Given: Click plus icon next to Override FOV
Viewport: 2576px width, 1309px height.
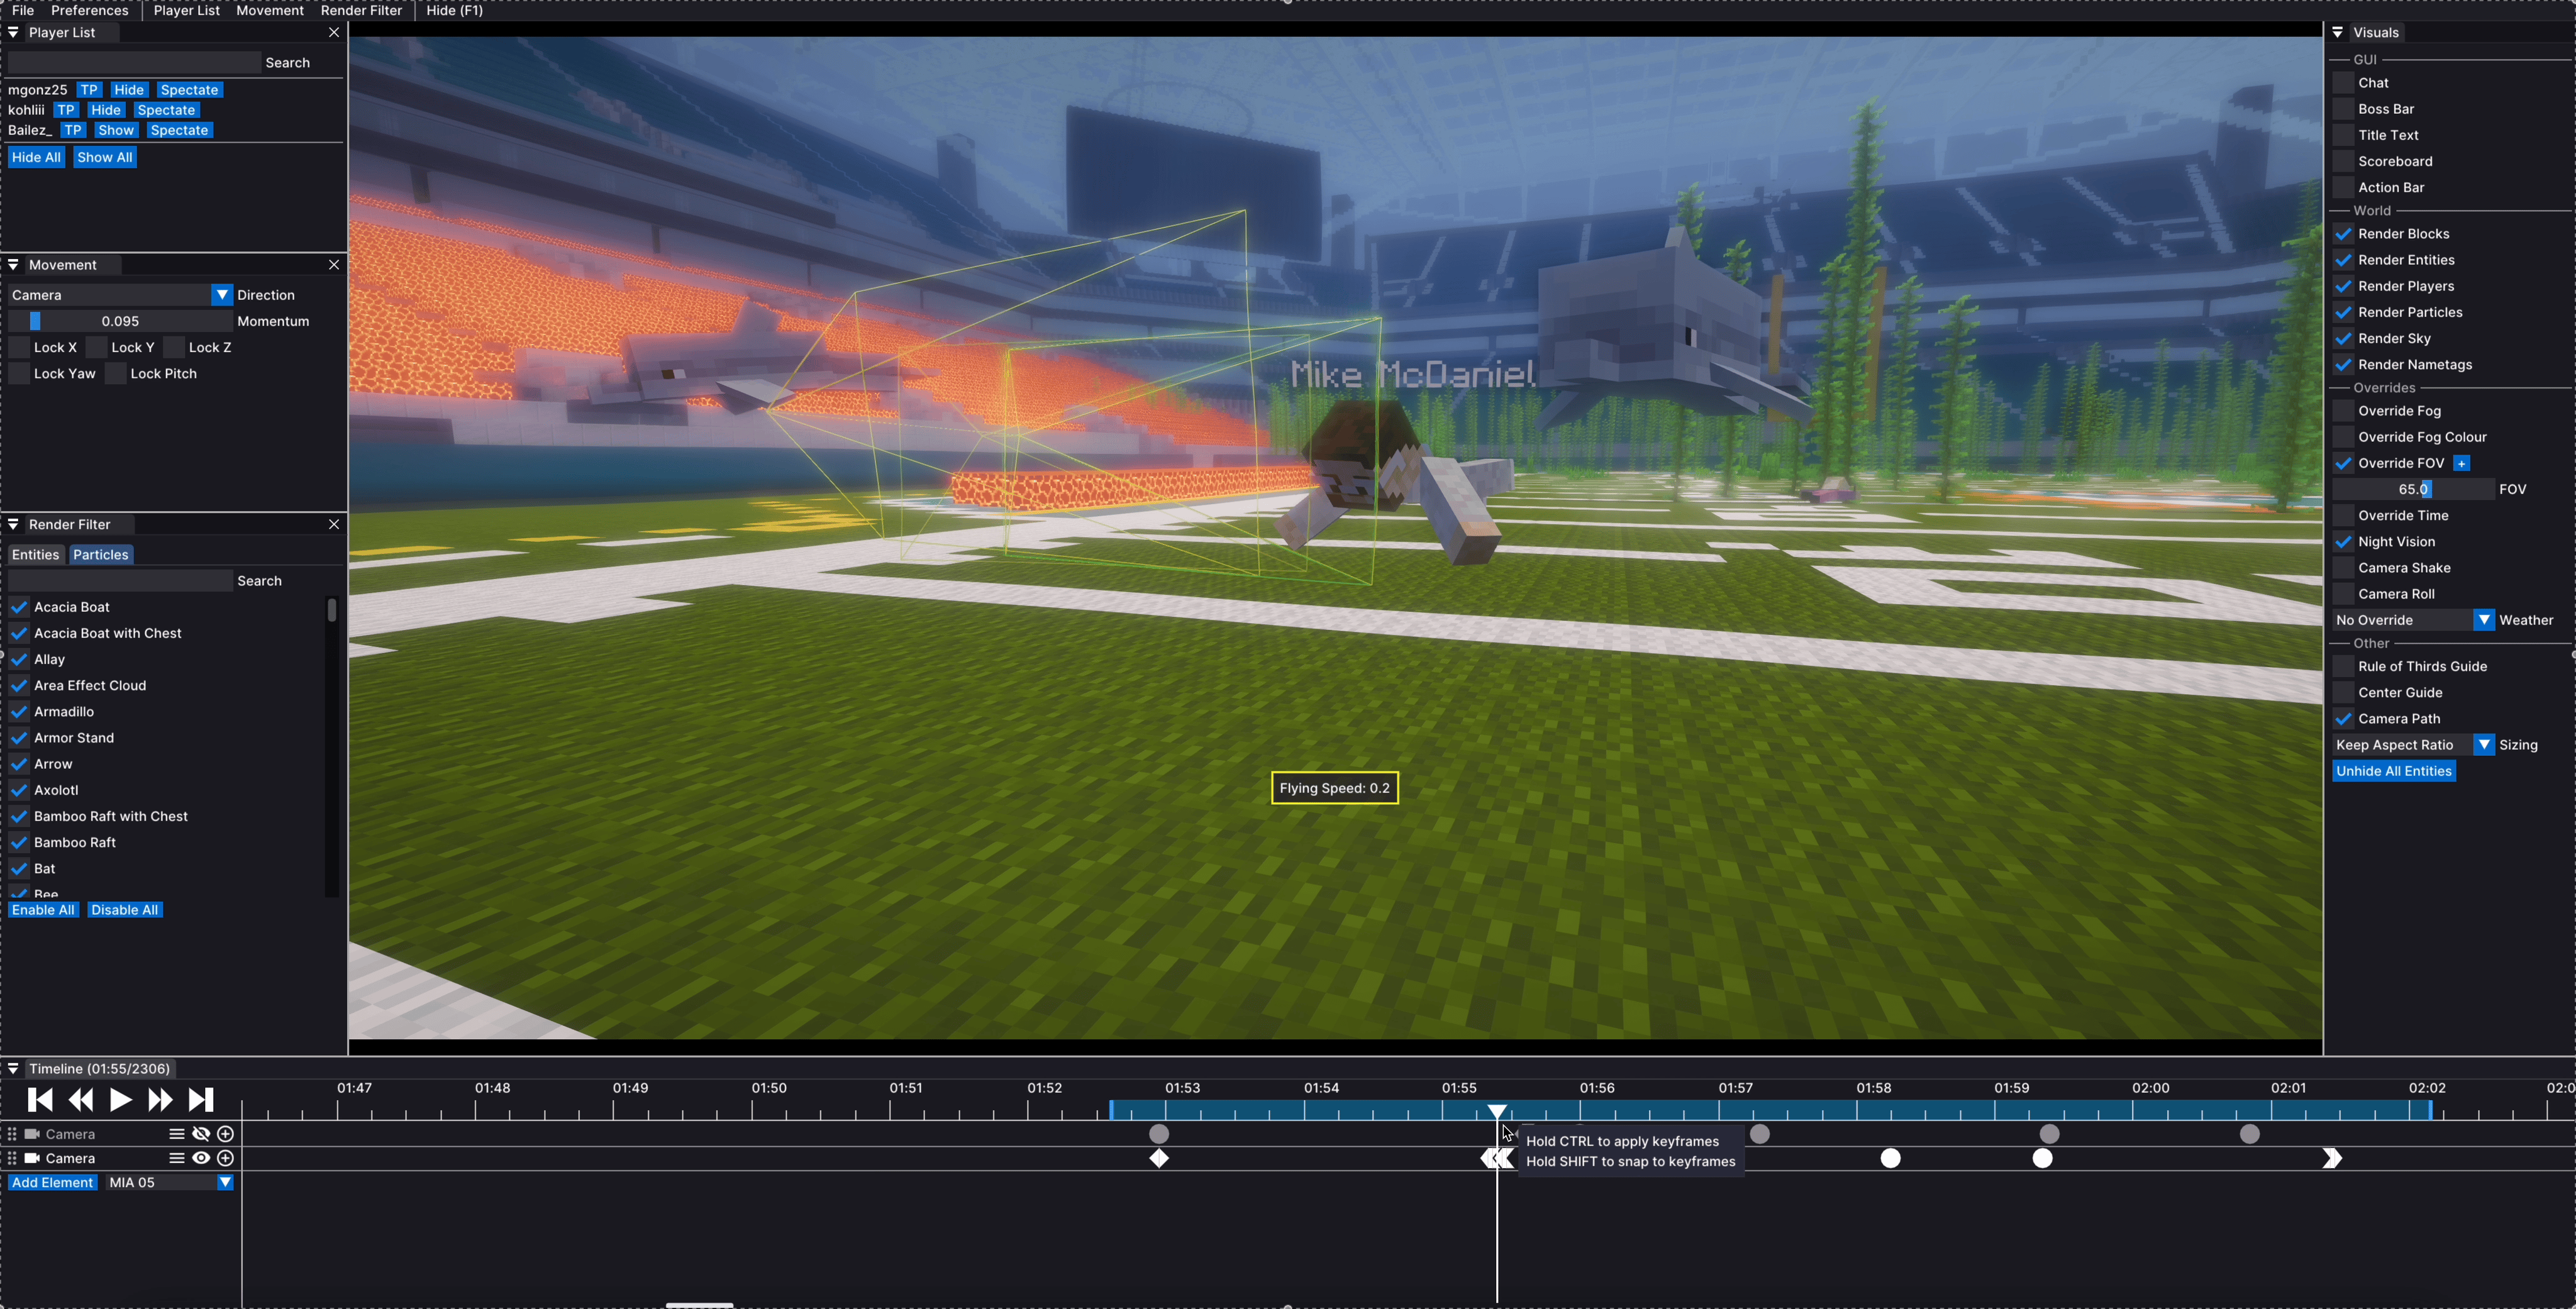Looking at the screenshot, I should click(2462, 463).
